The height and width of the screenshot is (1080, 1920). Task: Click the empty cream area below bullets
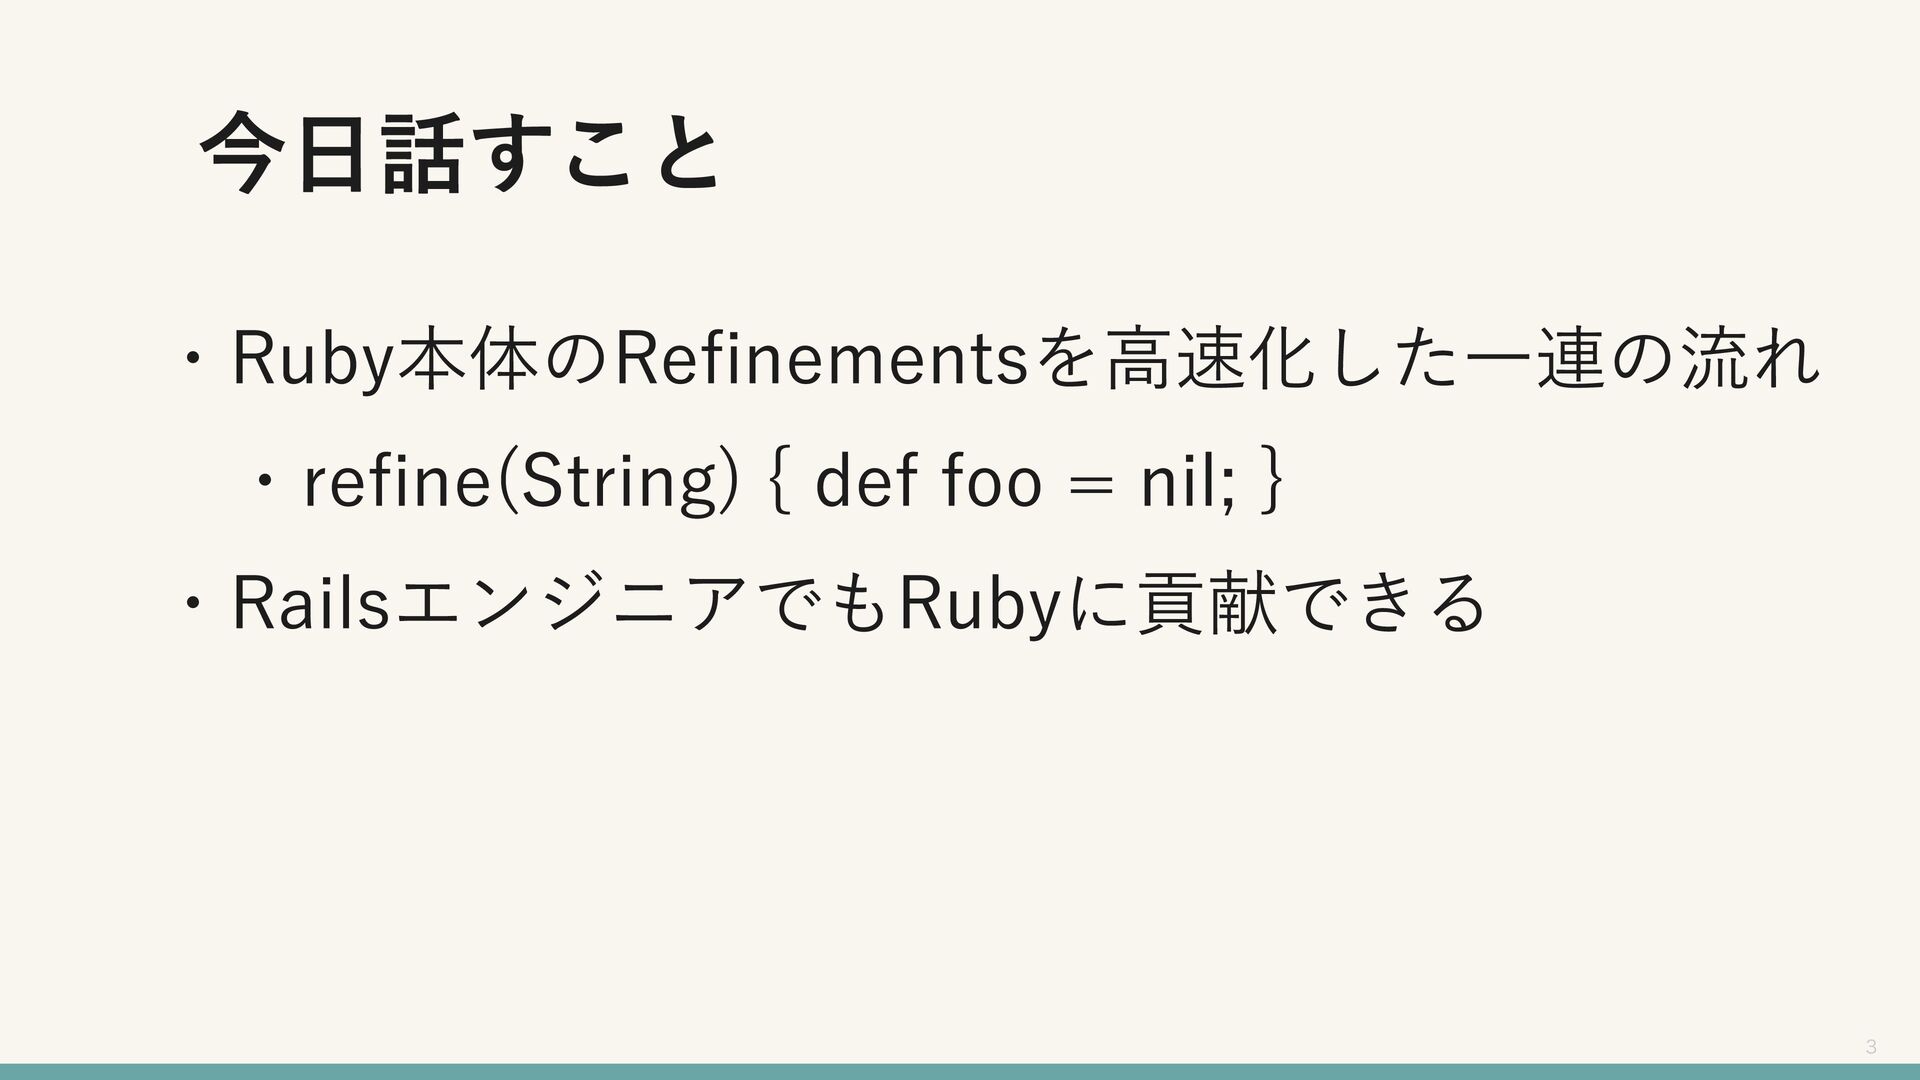[960, 850]
